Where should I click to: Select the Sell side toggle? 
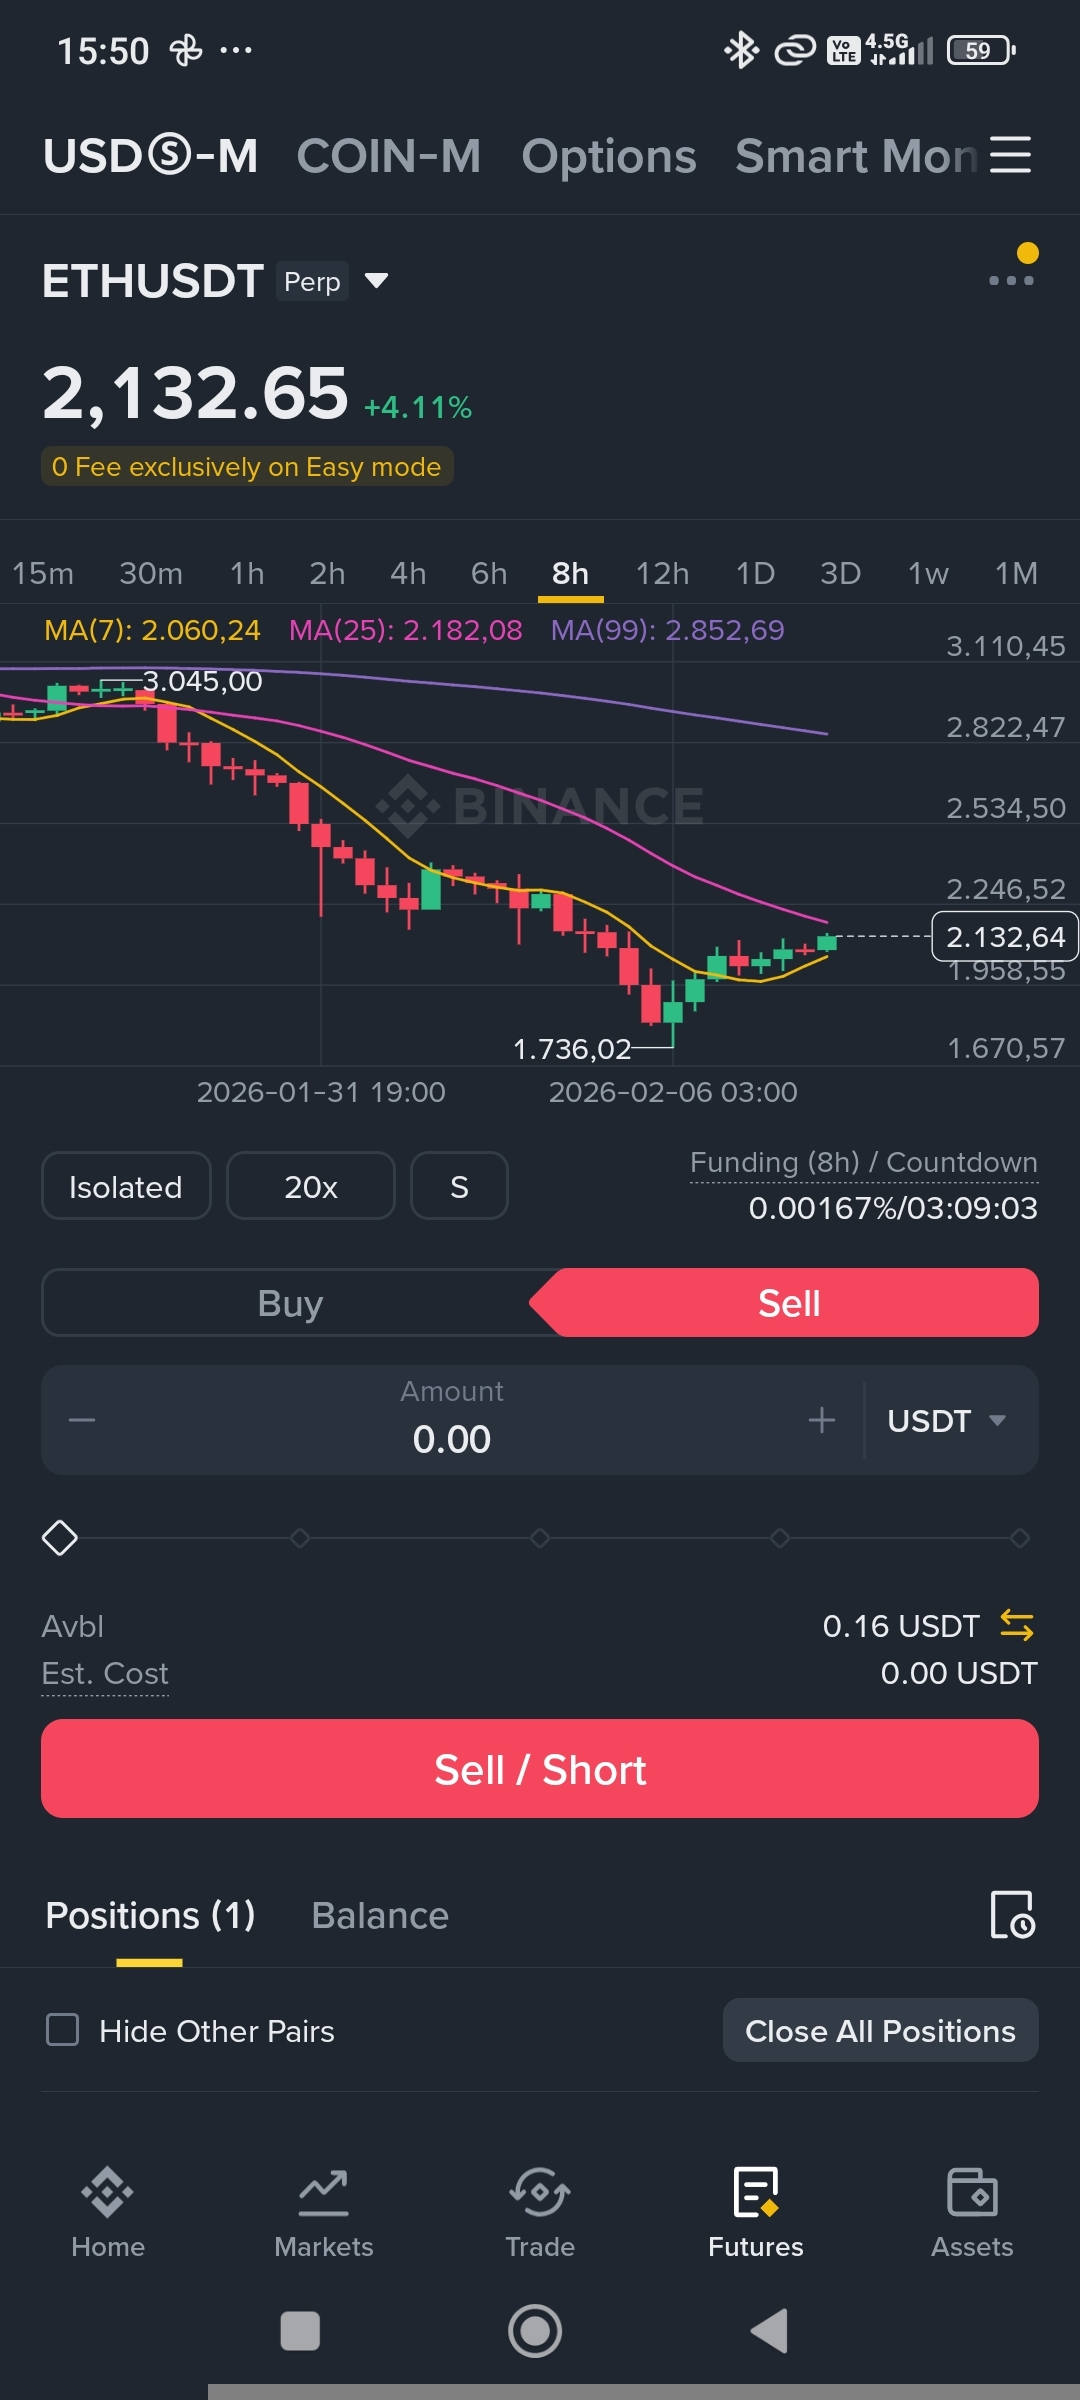(x=789, y=1303)
